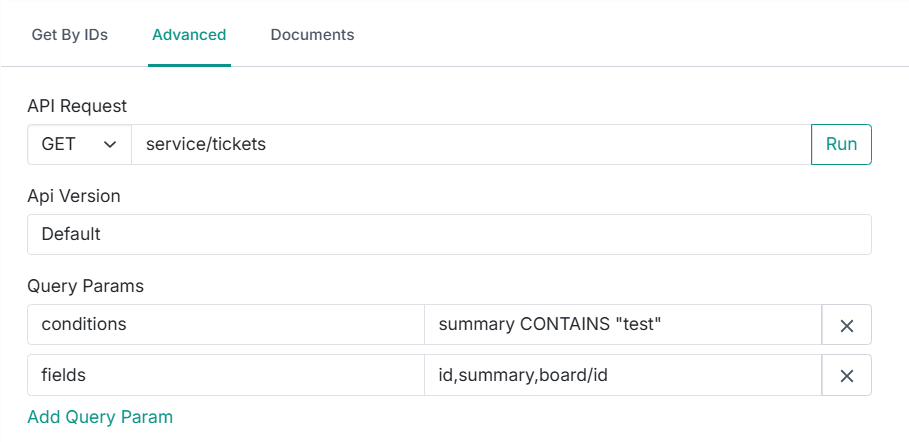Click the Add Query Param link
The image size is (909, 442).
point(100,417)
